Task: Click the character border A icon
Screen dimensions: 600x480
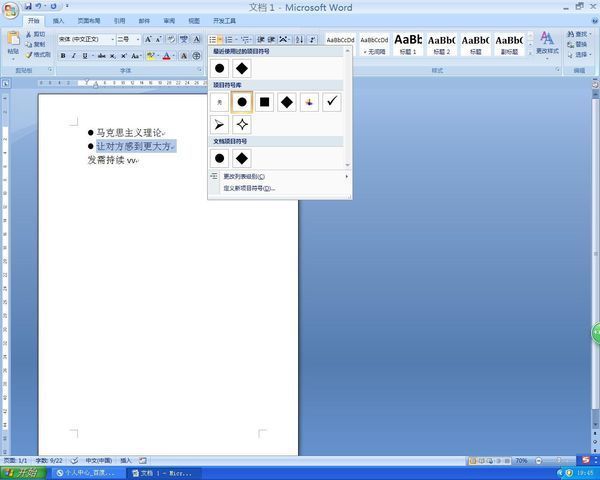Action: click(196, 39)
